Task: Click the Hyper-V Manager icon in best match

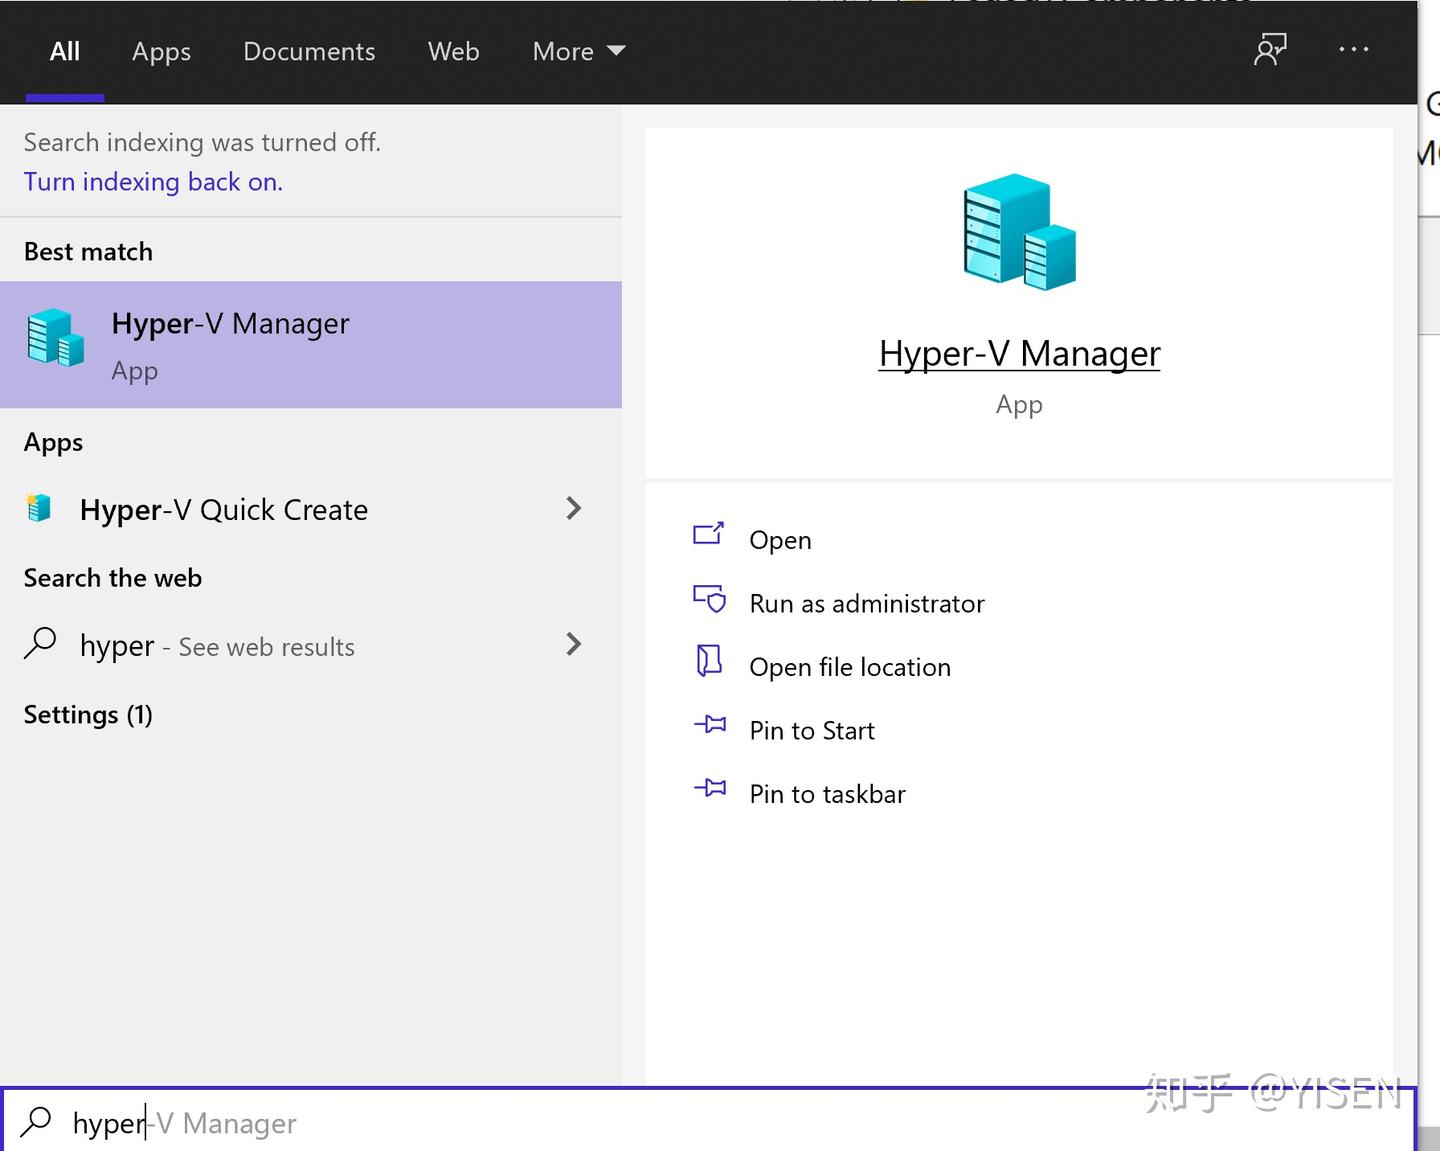Action: [x=56, y=338]
